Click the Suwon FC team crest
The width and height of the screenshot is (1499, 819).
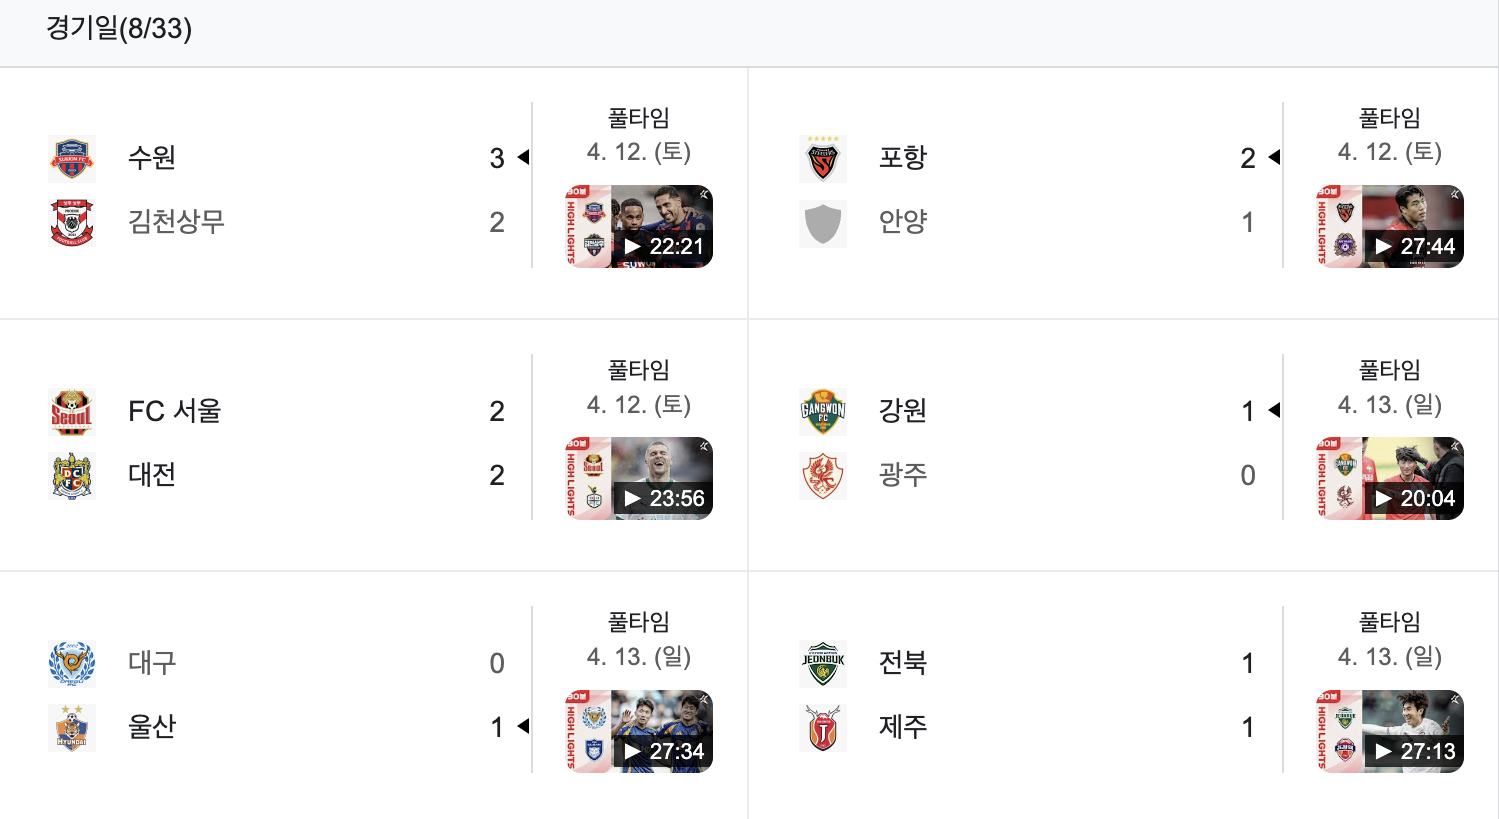[x=72, y=158]
